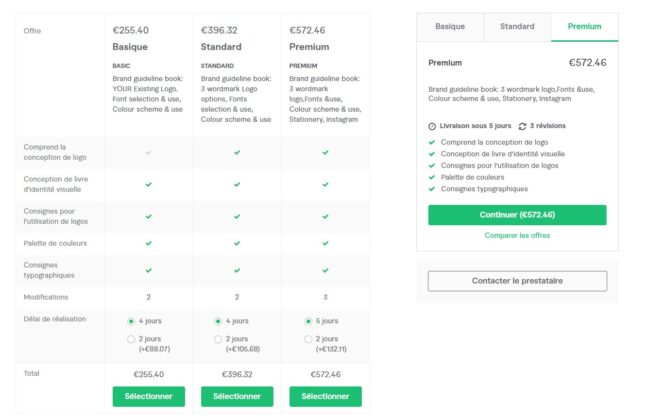Switch to the Basique tab
The height and width of the screenshot is (418, 664).
point(450,27)
